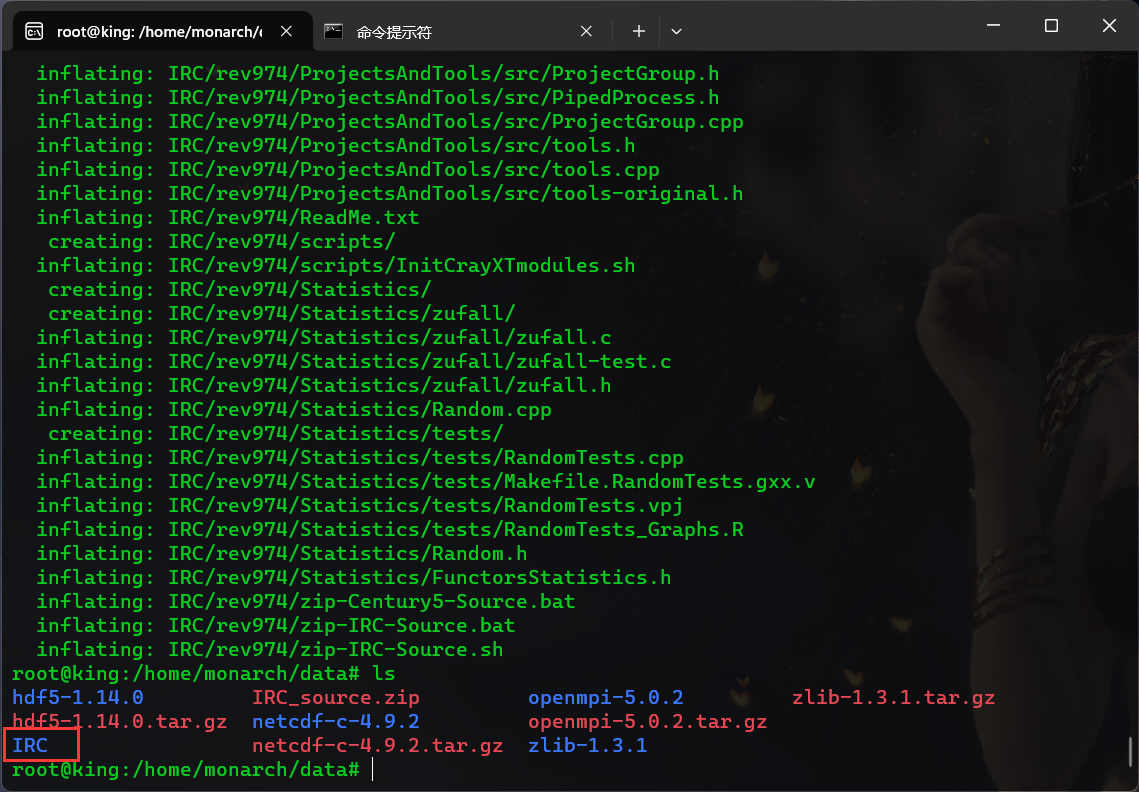This screenshot has width=1139, height=792.
Task: Click the creating IRC/rev974/scripts/ line
Action: (x=222, y=241)
